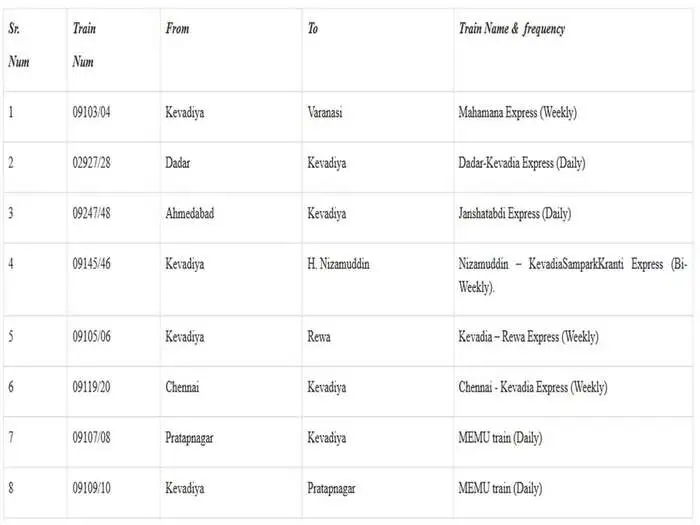Click the Mahamana Express (Weekly) cell

point(517,113)
